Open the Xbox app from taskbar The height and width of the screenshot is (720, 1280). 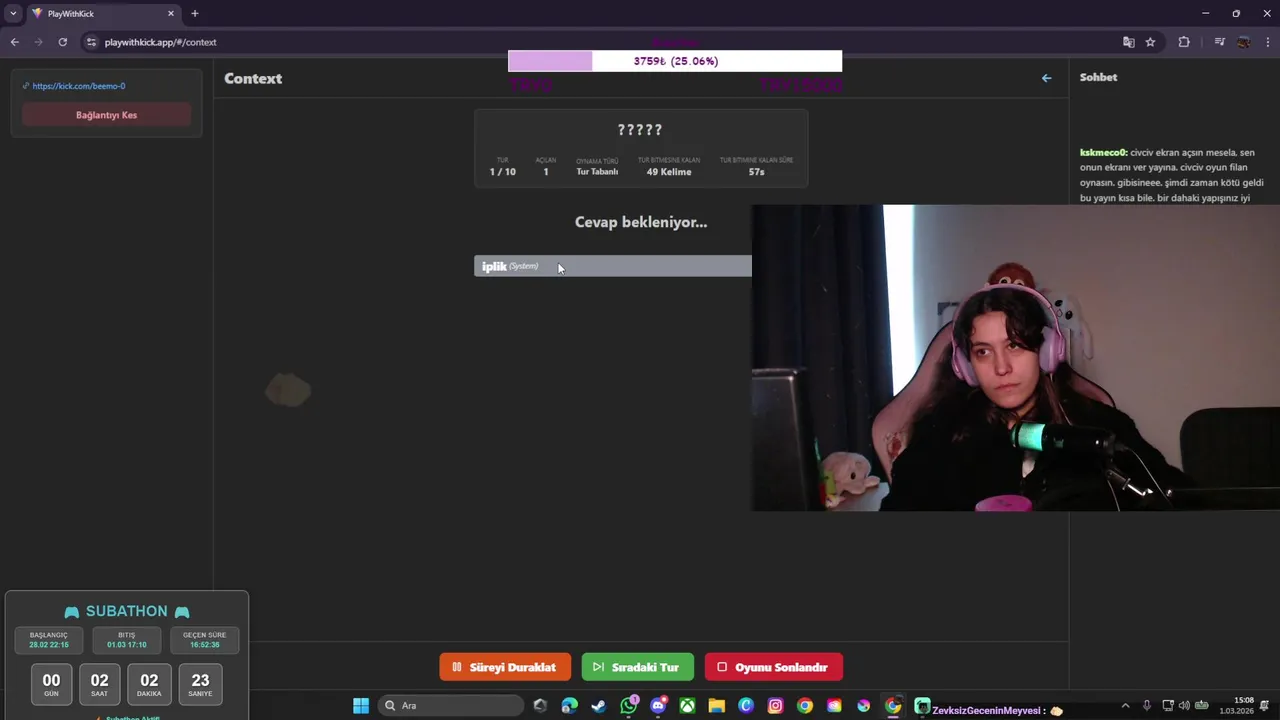tap(688, 706)
